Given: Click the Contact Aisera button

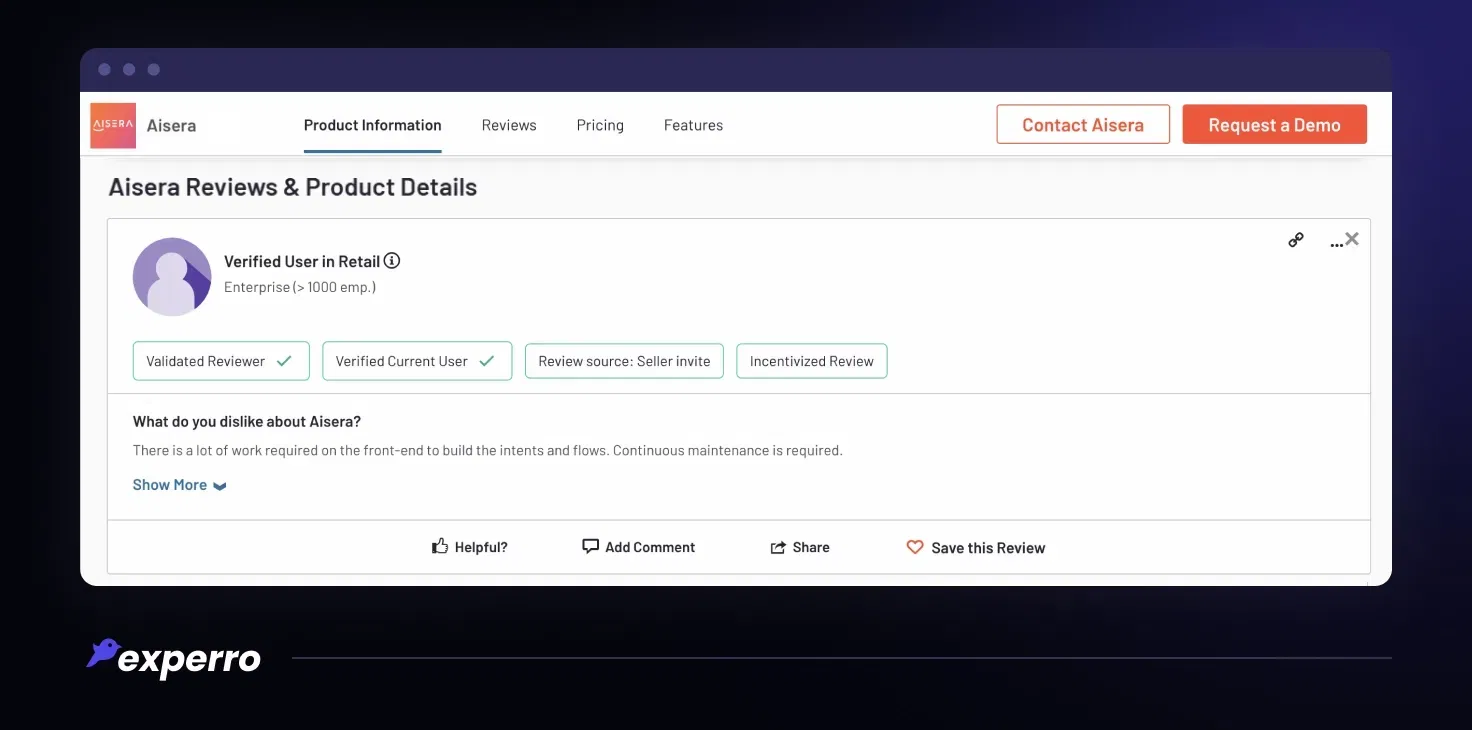Looking at the screenshot, I should coord(1083,125).
